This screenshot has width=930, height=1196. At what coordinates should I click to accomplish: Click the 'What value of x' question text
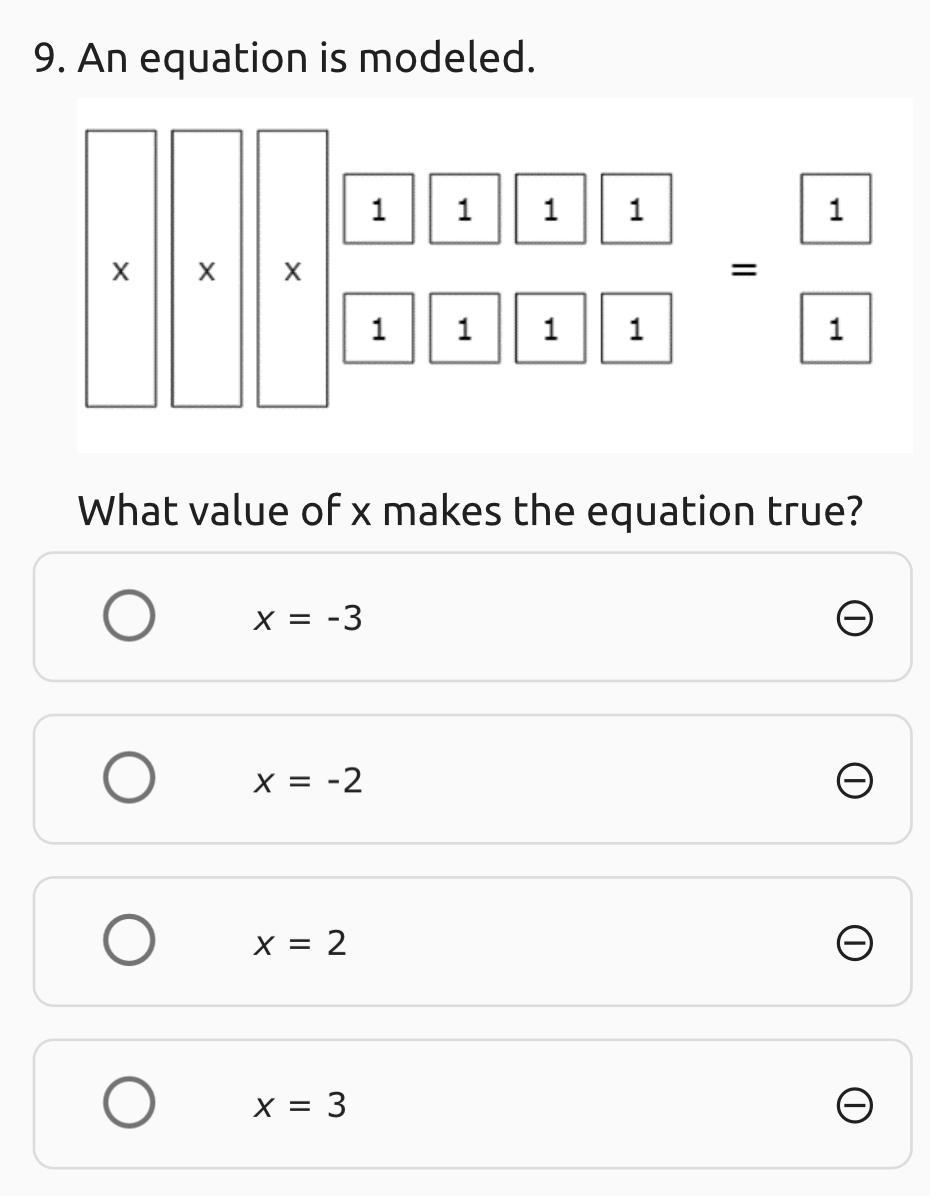tap(470, 511)
